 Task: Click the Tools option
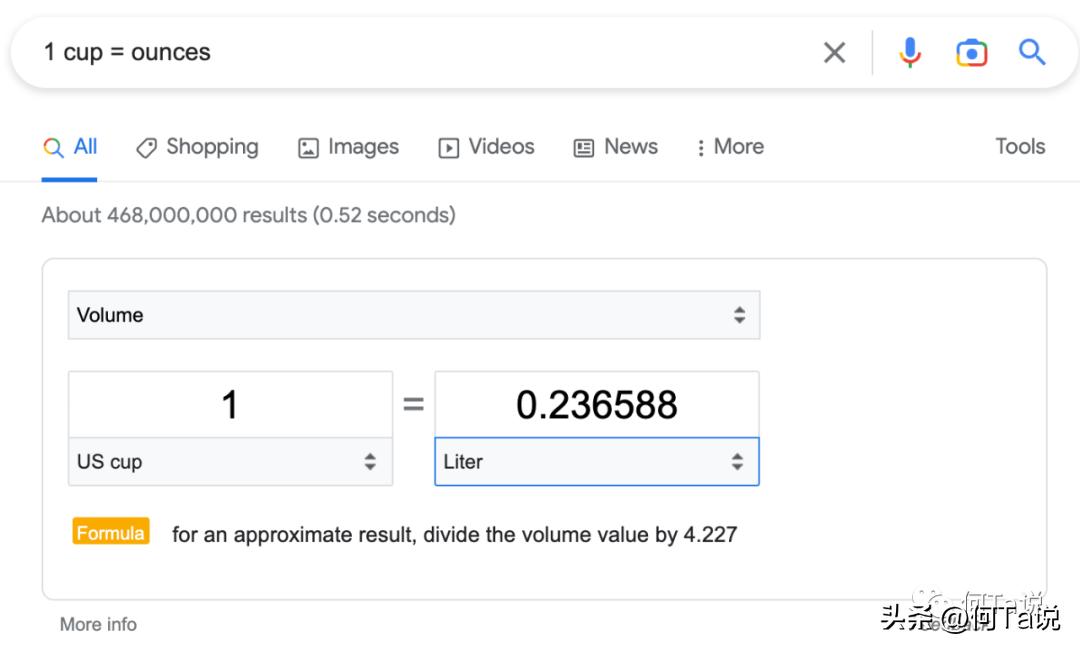1019,147
